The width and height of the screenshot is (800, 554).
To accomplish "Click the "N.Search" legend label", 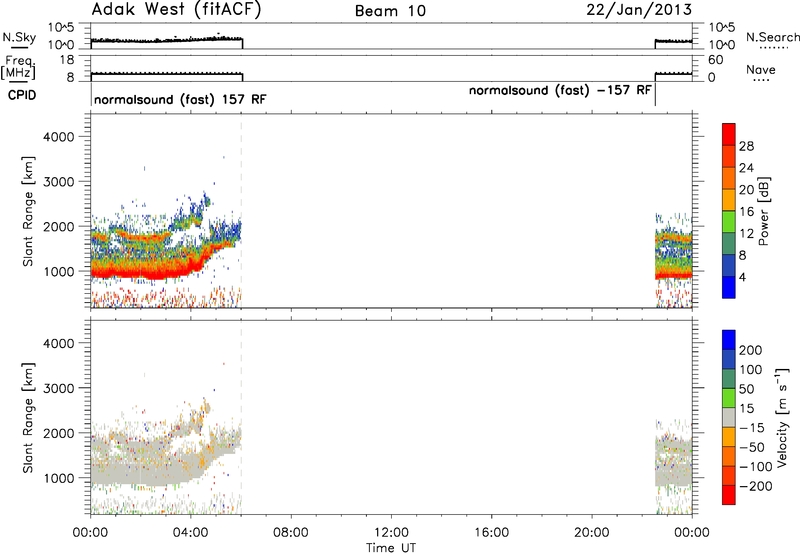I will [772, 37].
